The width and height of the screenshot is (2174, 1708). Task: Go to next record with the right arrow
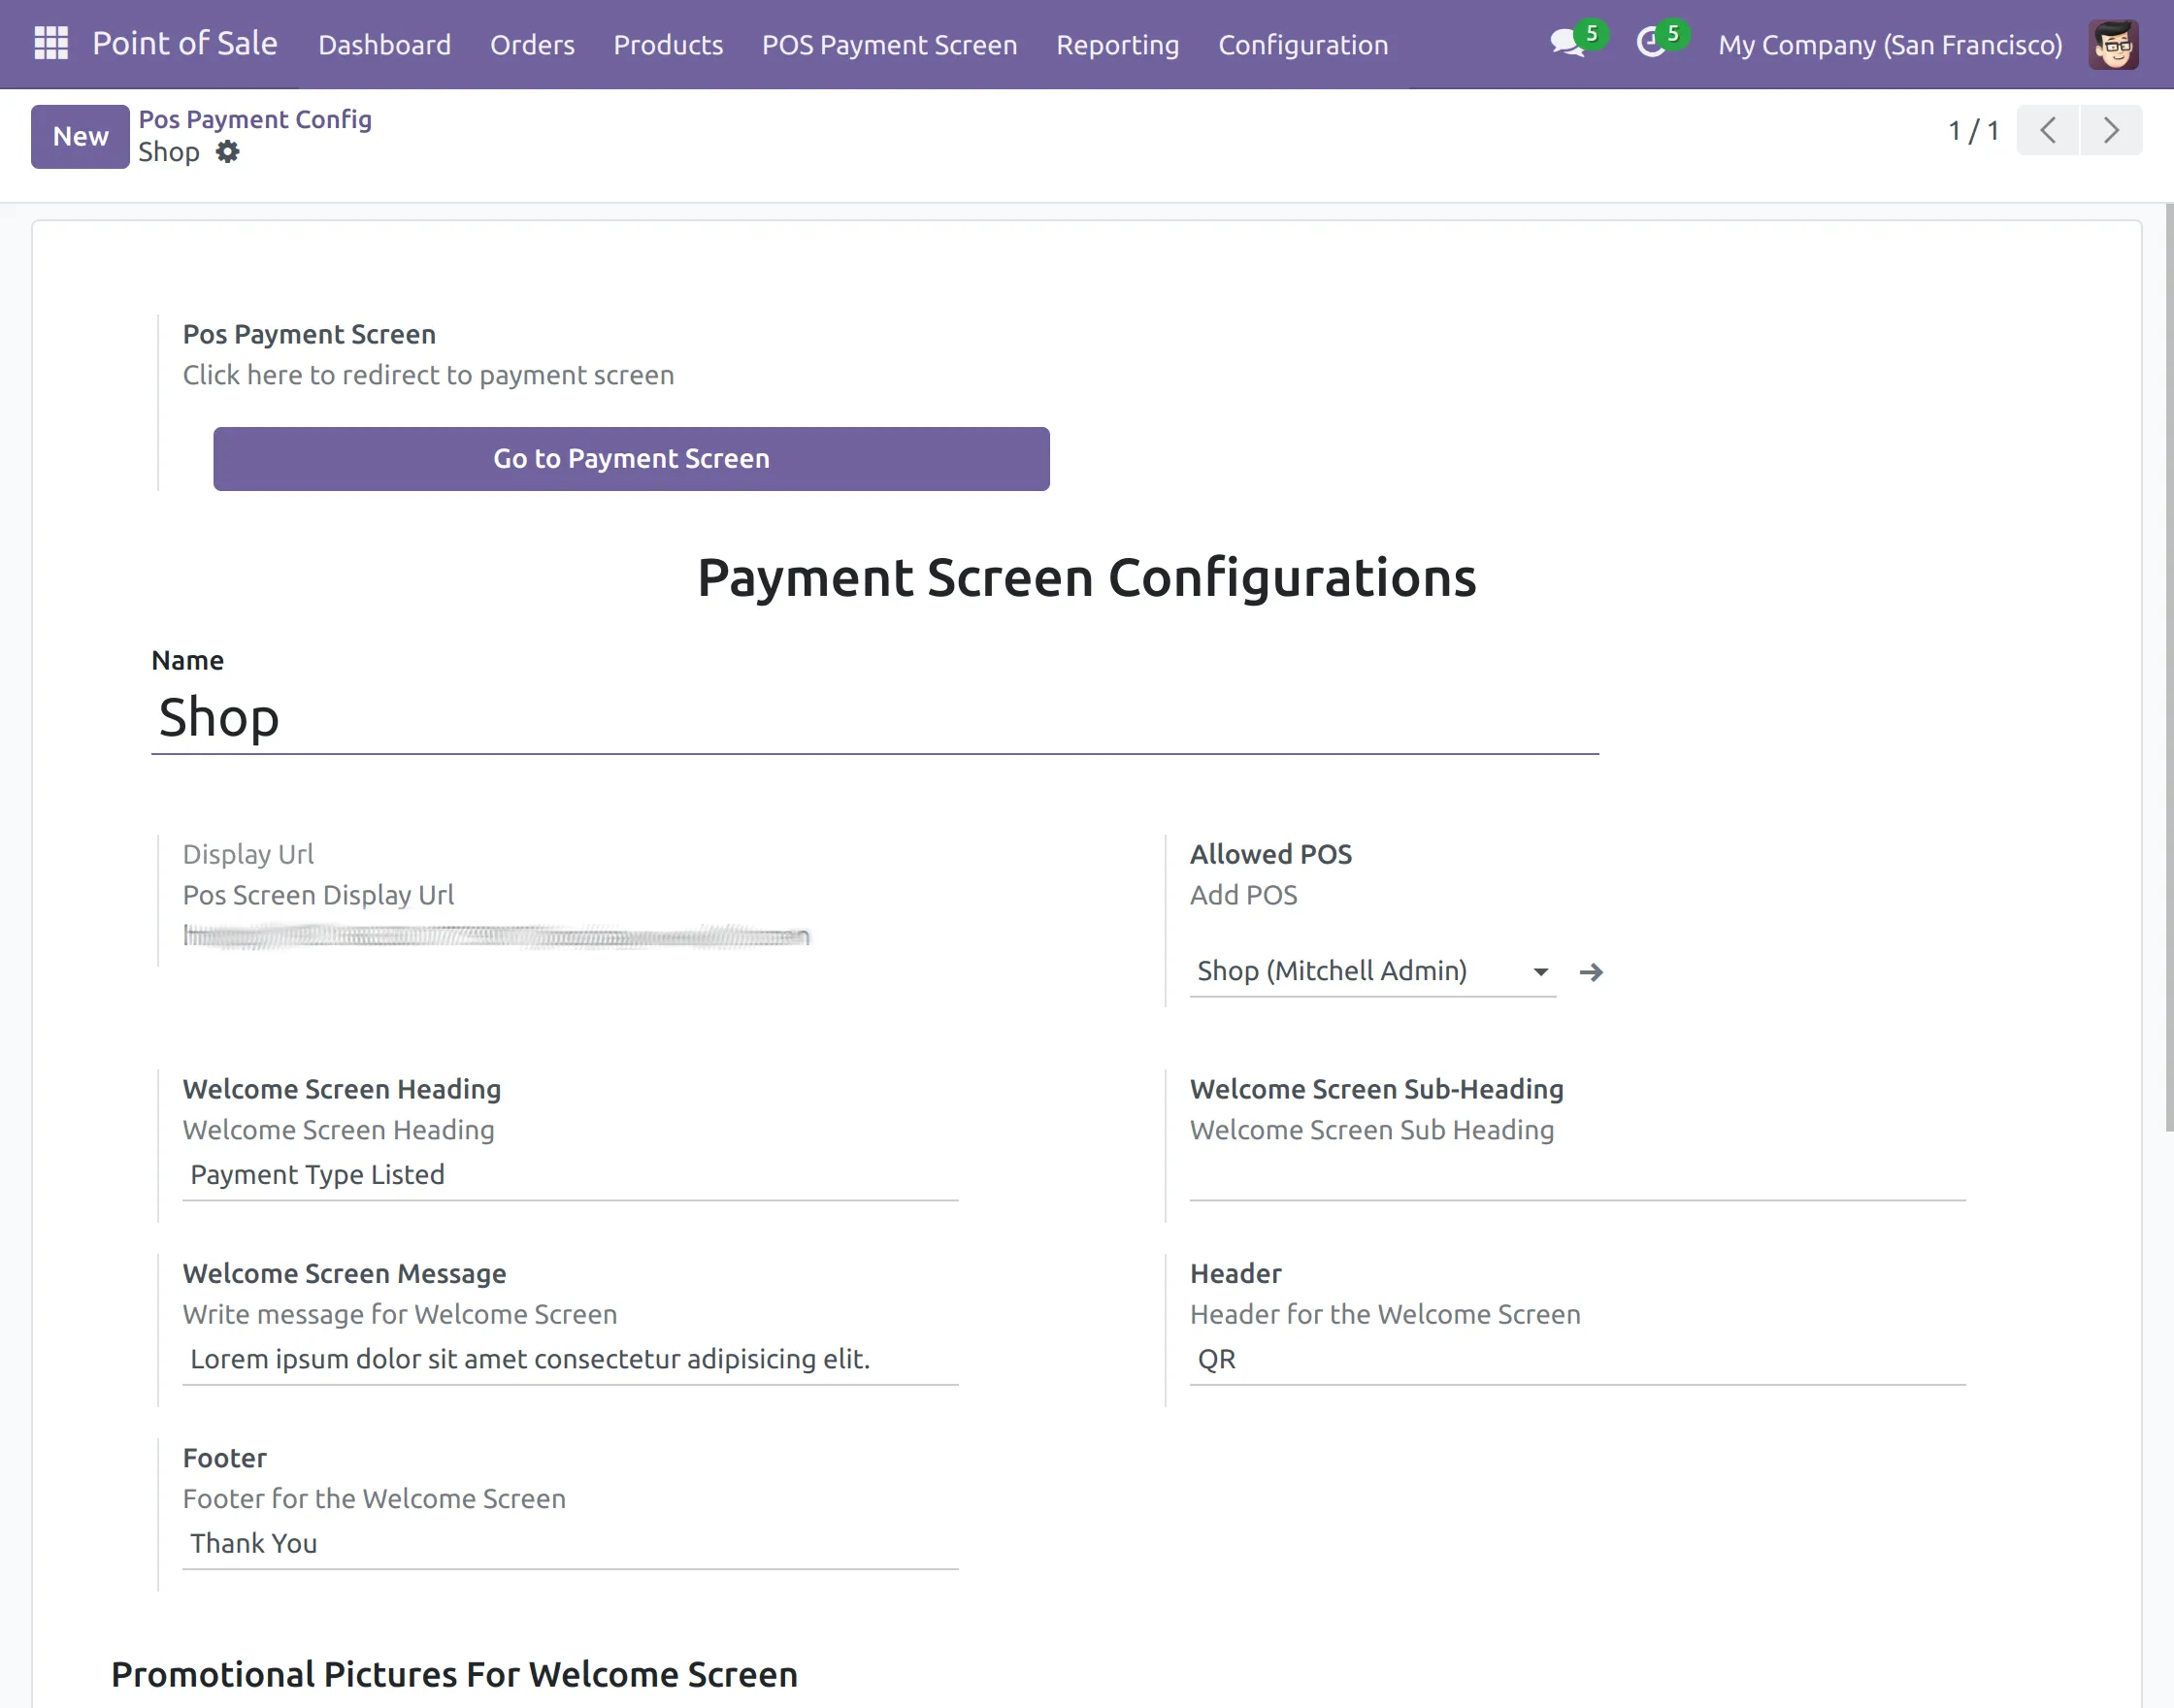click(2111, 130)
